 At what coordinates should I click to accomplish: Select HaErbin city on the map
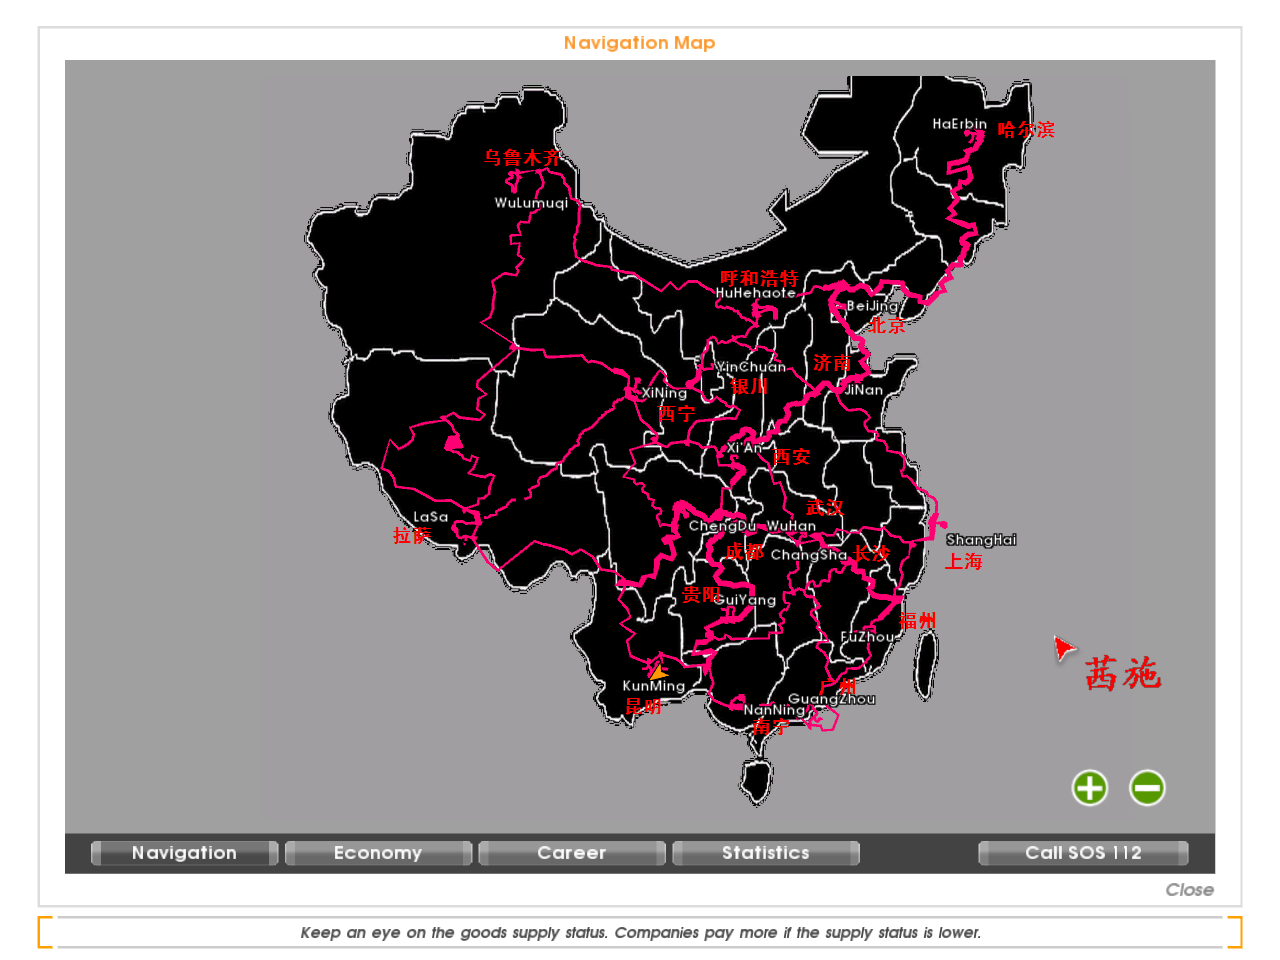959,124
